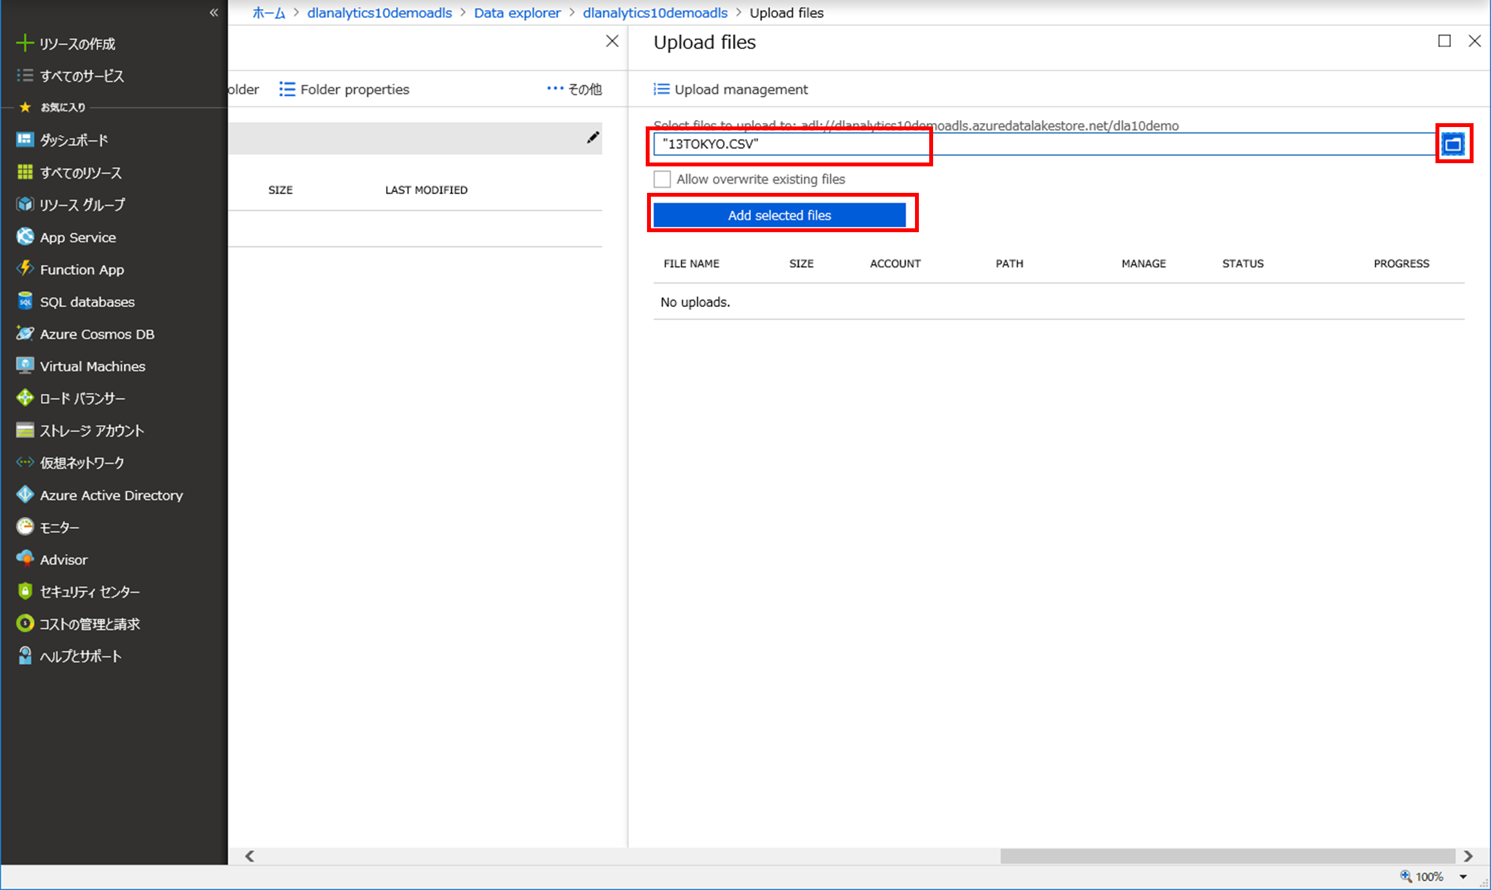This screenshot has height=890, width=1491.
Task: Open the Upload management text link
Action: click(x=741, y=89)
